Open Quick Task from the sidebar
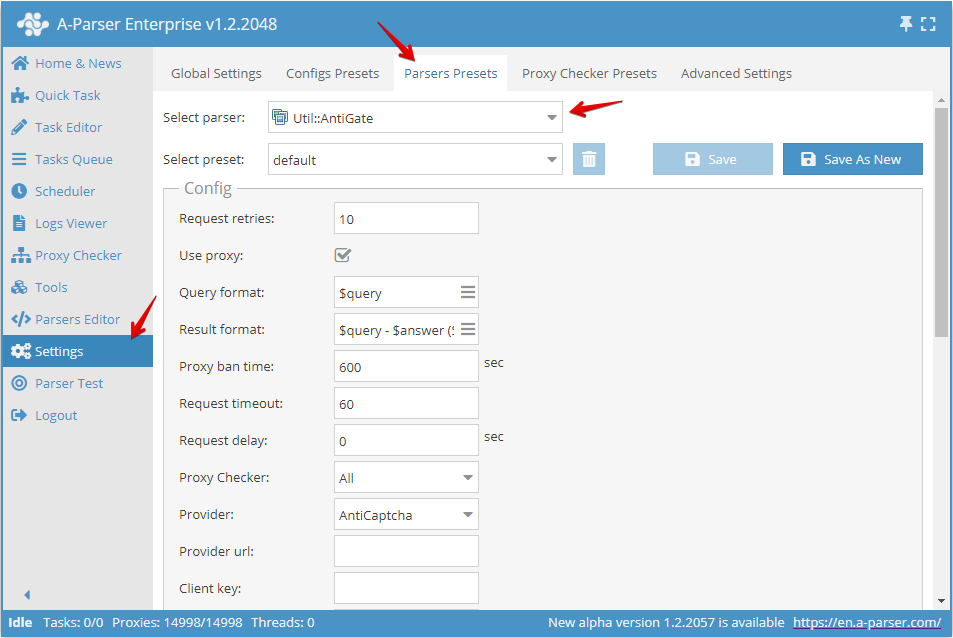 (63, 95)
